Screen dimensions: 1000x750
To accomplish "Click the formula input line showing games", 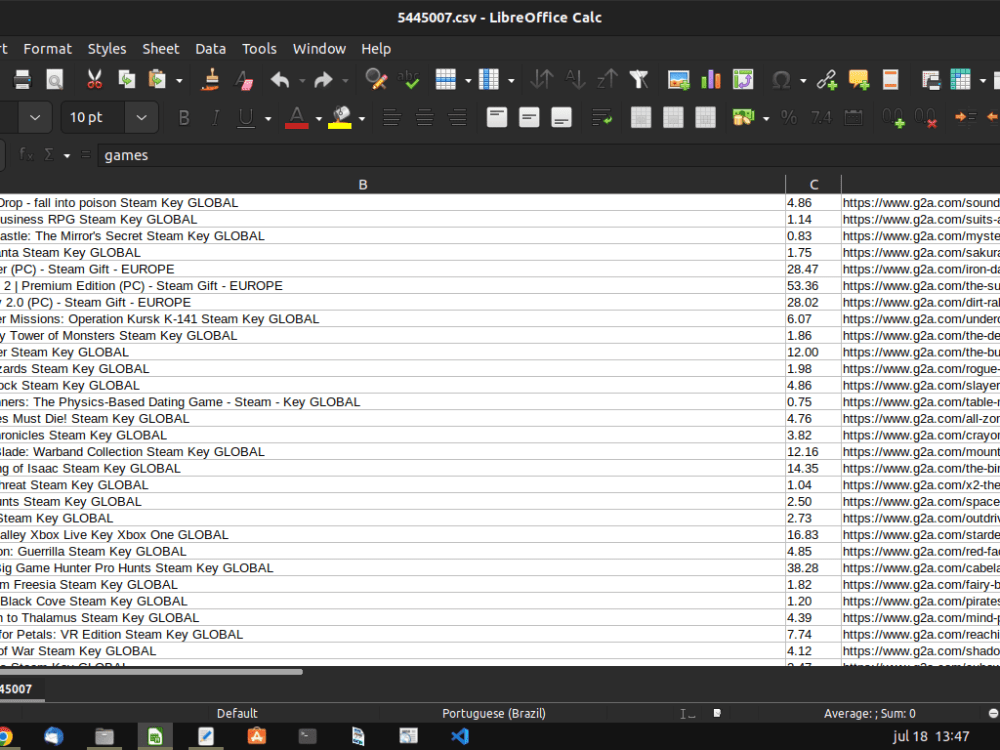I will coord(548,155).
